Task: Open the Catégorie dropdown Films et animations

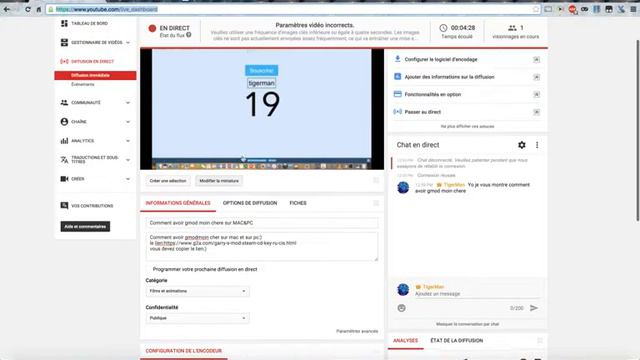Action: [x=198, y=291]
